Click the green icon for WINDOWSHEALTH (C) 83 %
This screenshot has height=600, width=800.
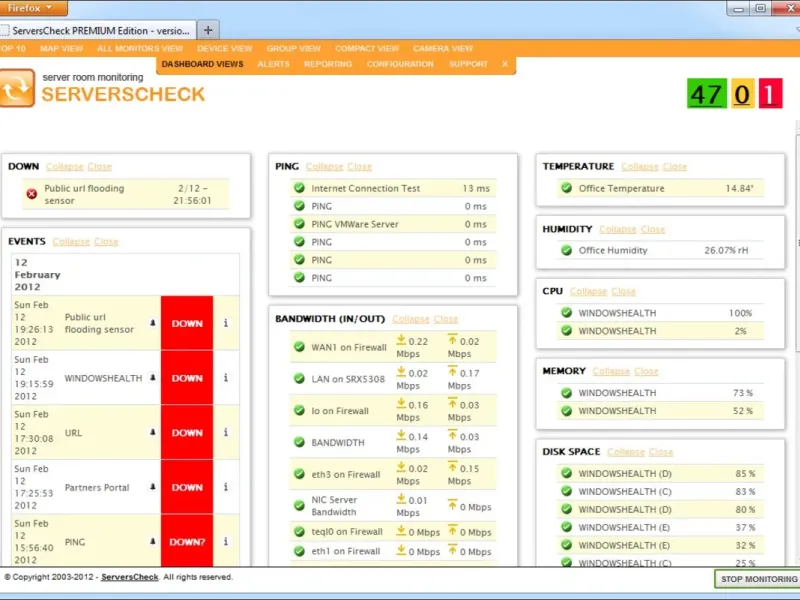point(566,491)
